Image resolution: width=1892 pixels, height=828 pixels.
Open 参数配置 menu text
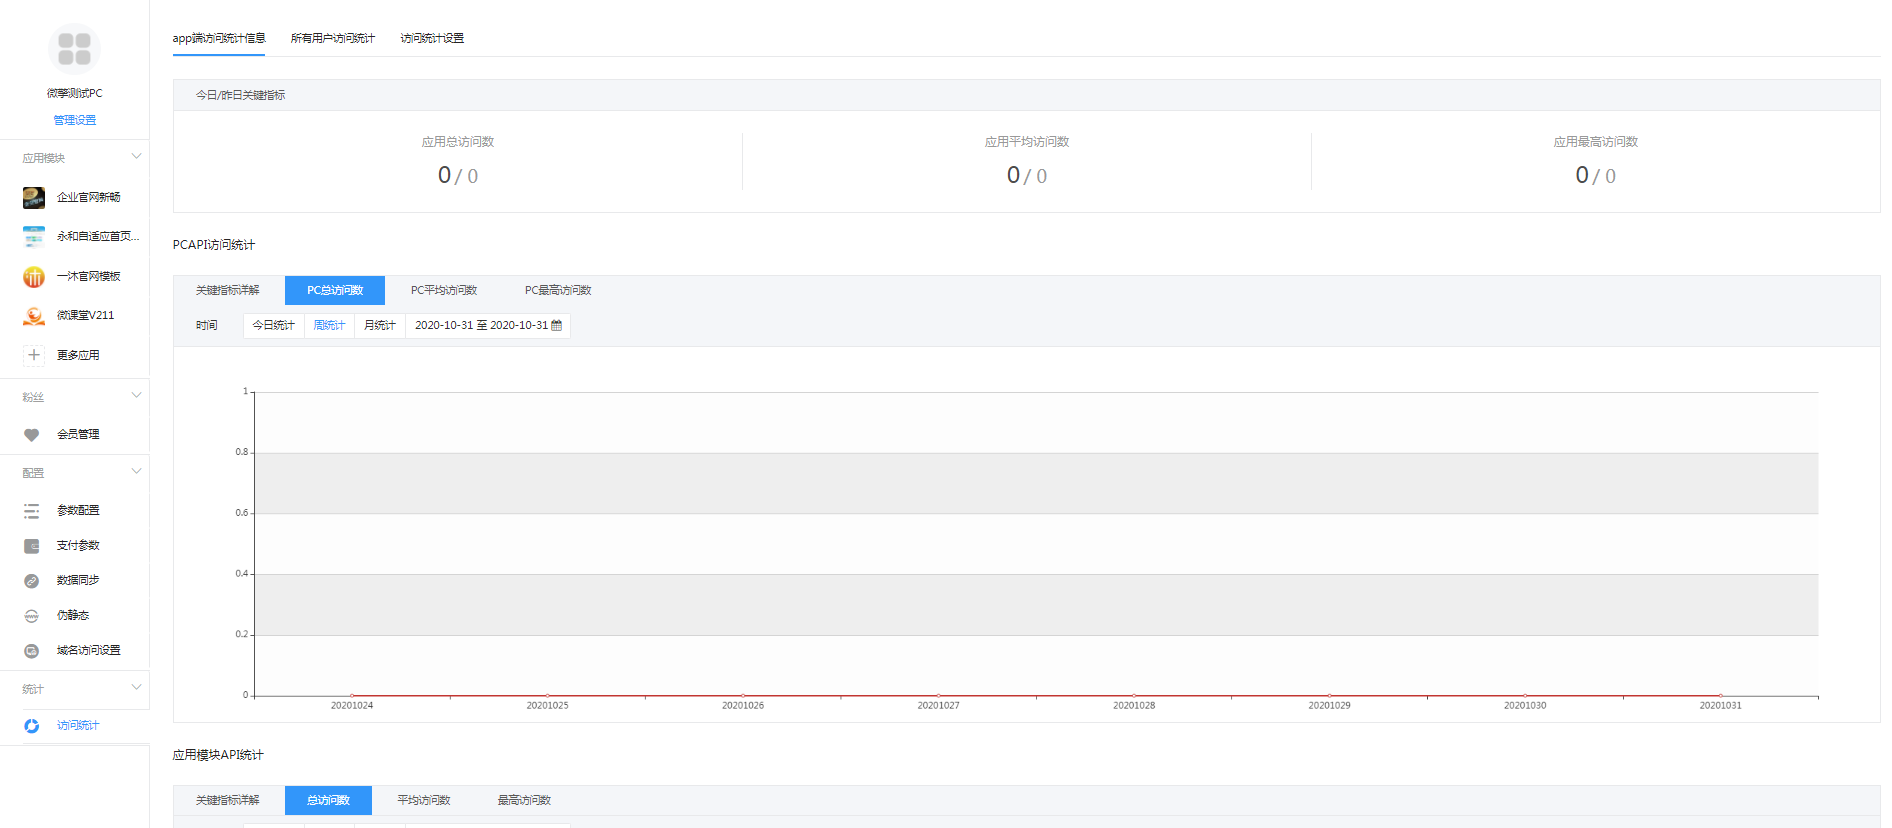point(78,510)
